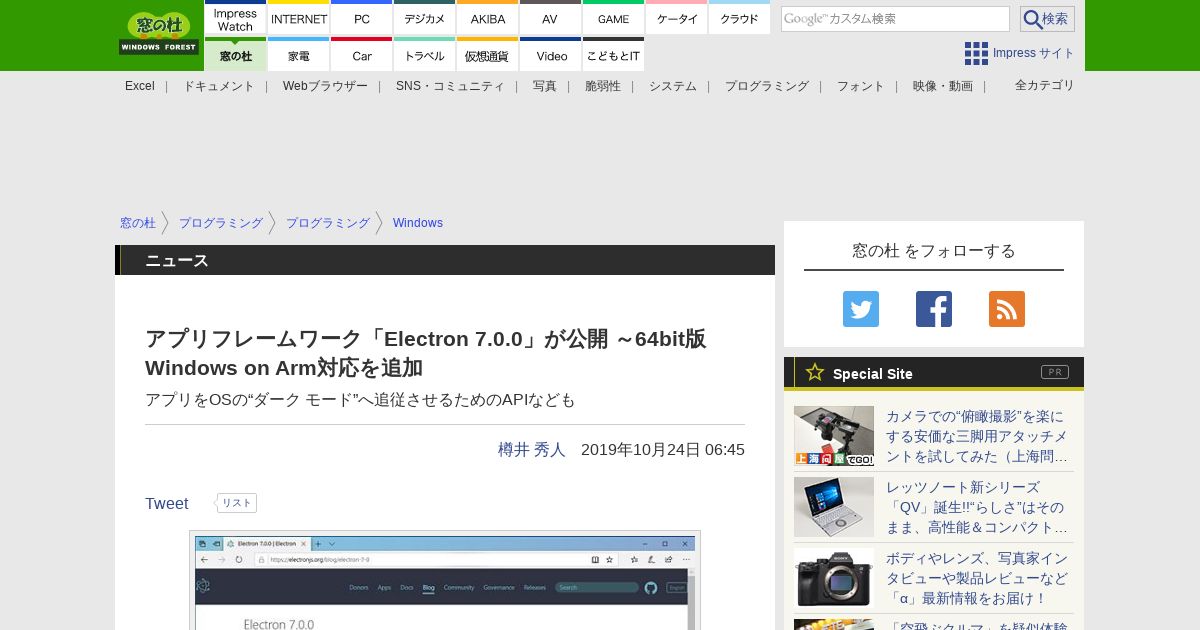Open the 家電 Watch tab
Image resolution: width=1200 pixels, height=630 pixels.
point(299,55)
